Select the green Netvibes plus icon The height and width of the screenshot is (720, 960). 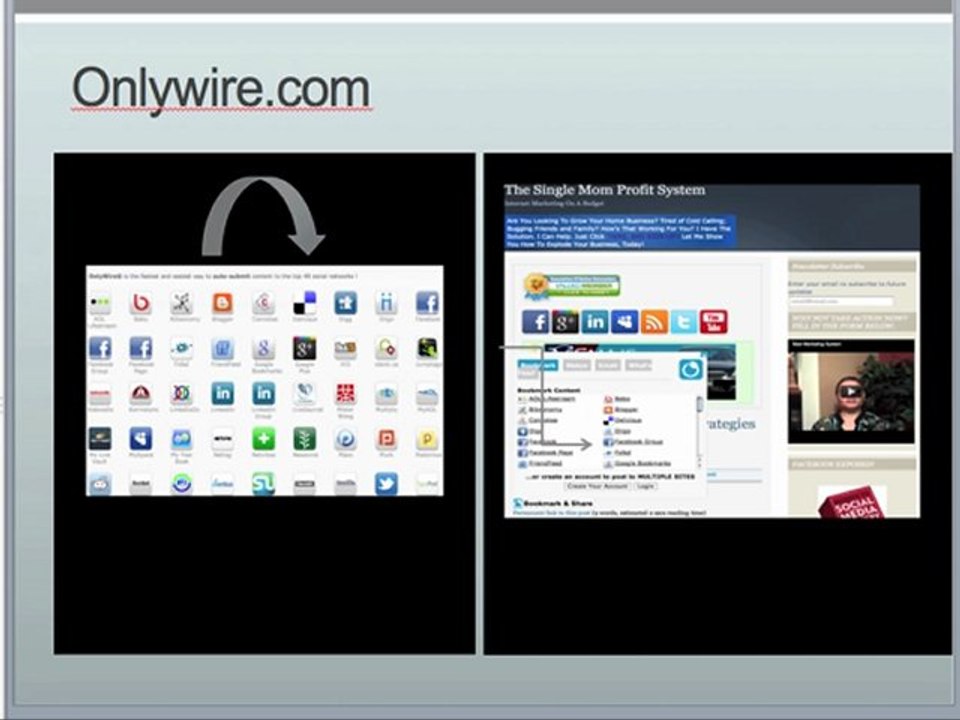[x=263, y=439]
